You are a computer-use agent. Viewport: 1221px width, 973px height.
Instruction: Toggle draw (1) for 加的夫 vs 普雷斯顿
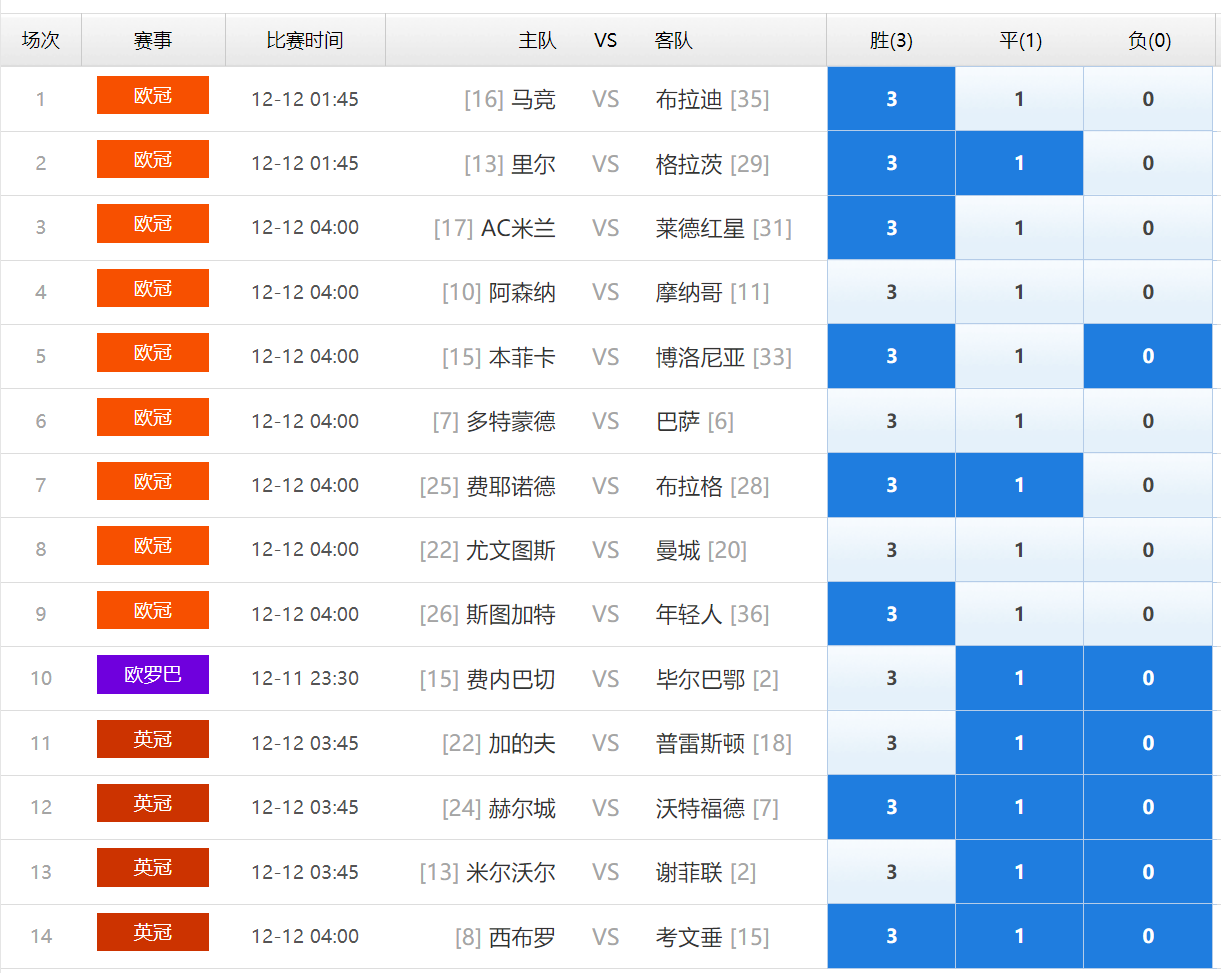coord(1019,743)
